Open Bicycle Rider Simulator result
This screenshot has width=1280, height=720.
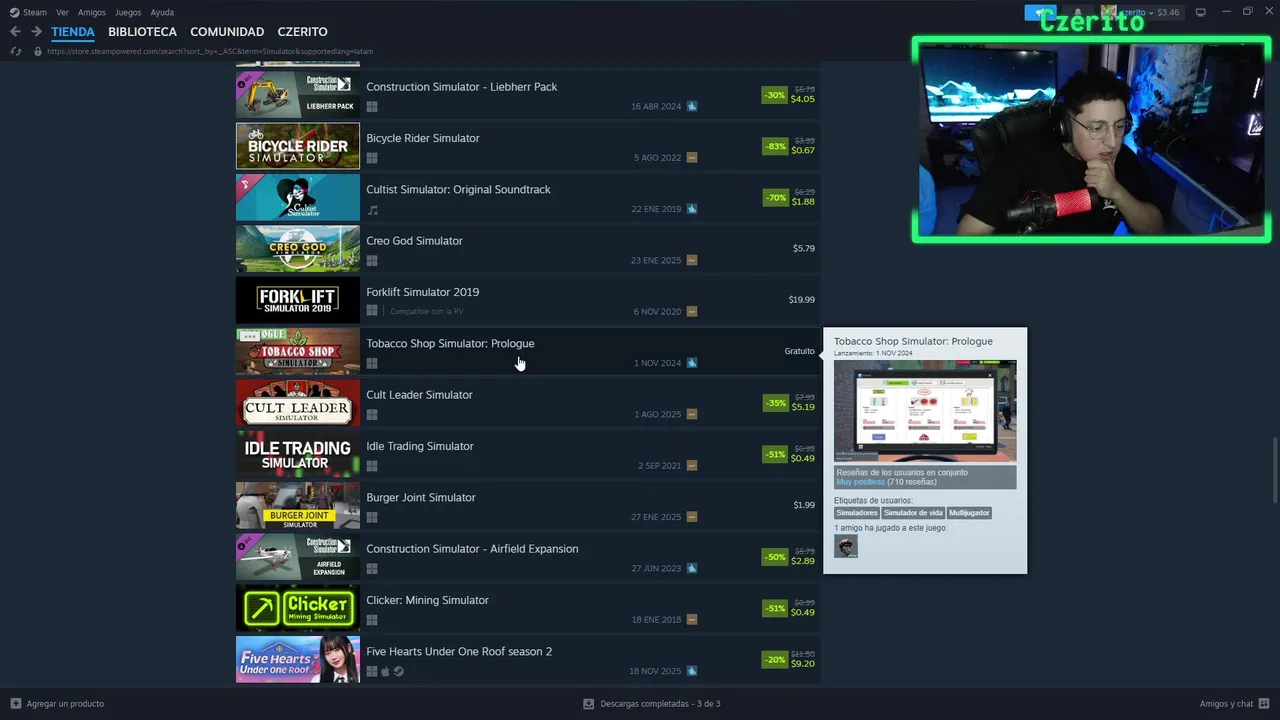(528, 147)
